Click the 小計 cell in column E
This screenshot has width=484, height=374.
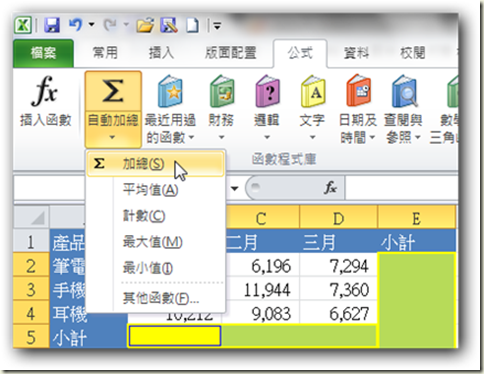[x=417, y=241]
